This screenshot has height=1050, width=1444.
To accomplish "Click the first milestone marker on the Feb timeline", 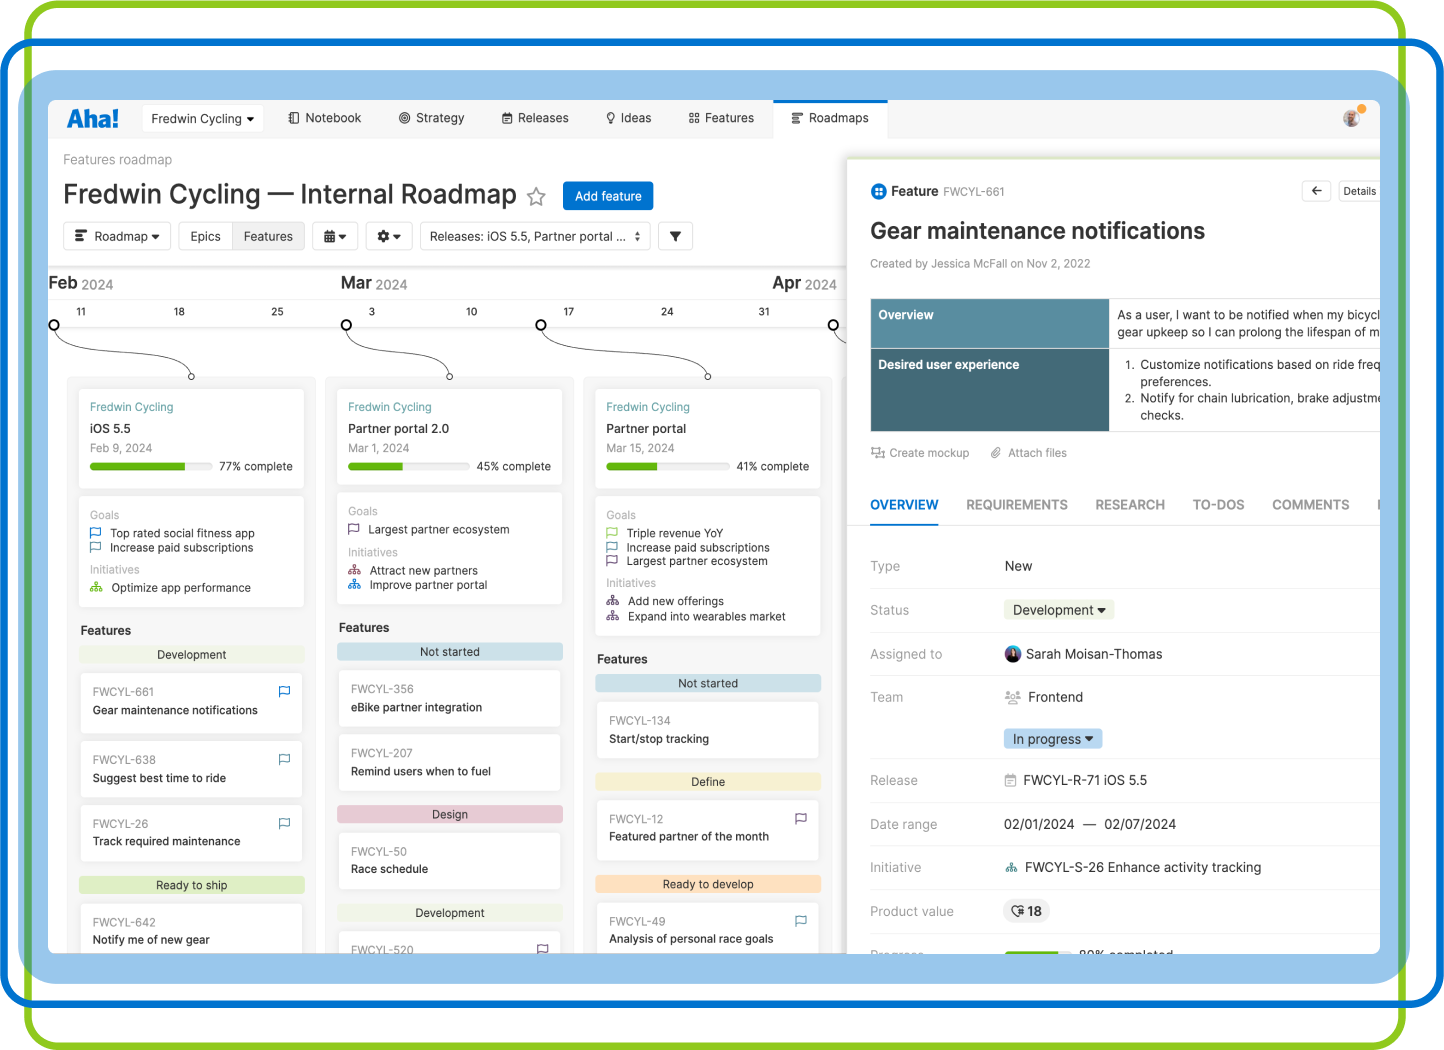I will [53, 325].
